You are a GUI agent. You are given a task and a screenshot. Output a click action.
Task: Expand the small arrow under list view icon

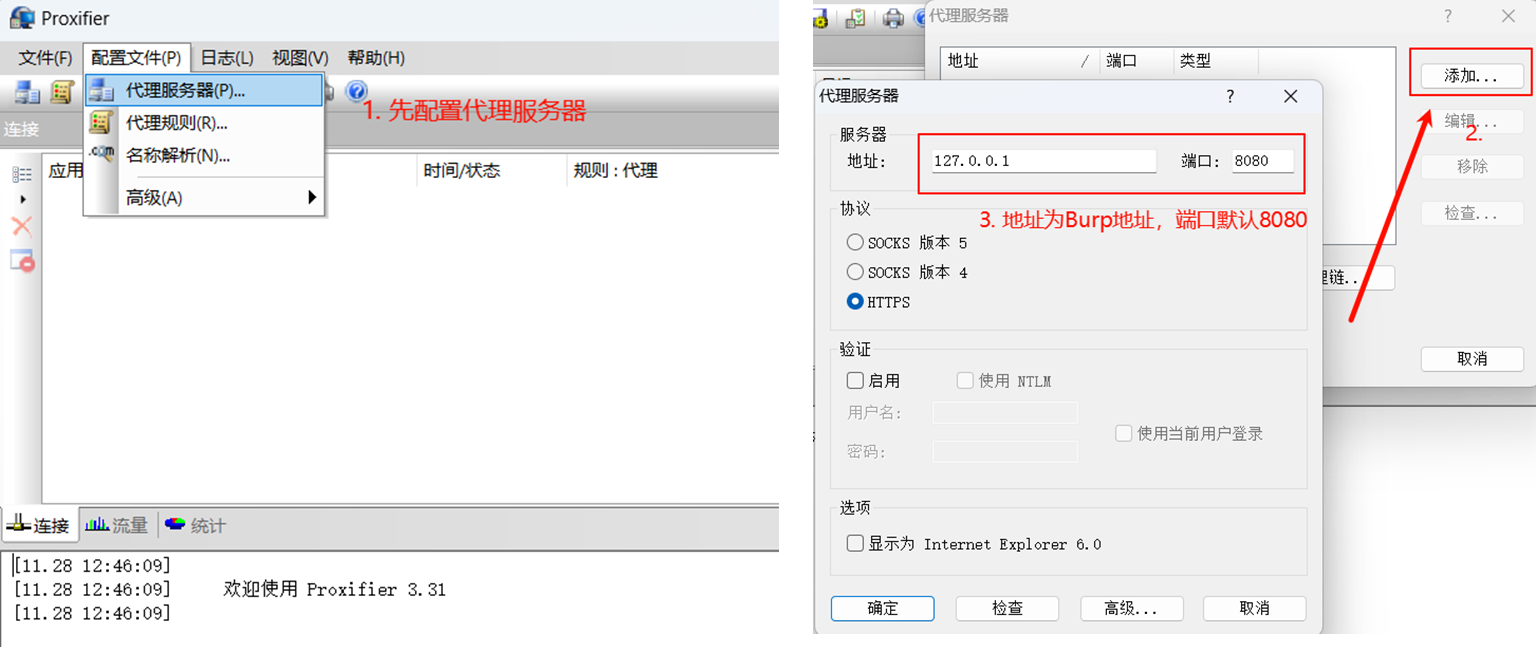(23, 199)
